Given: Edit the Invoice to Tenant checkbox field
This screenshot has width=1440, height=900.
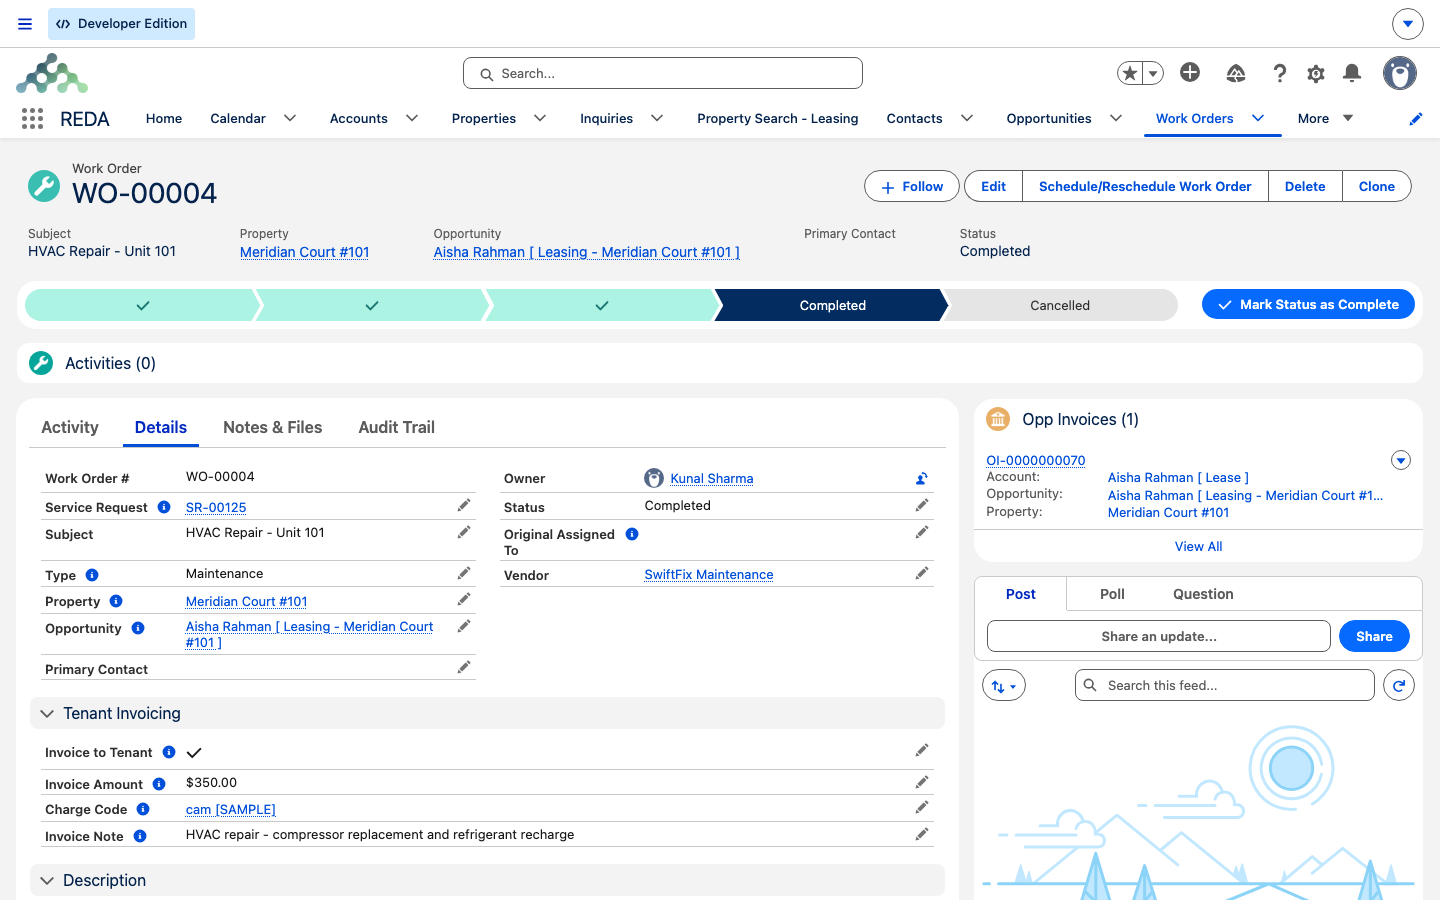Looking at the screenshot, I should tap(922, 751).
